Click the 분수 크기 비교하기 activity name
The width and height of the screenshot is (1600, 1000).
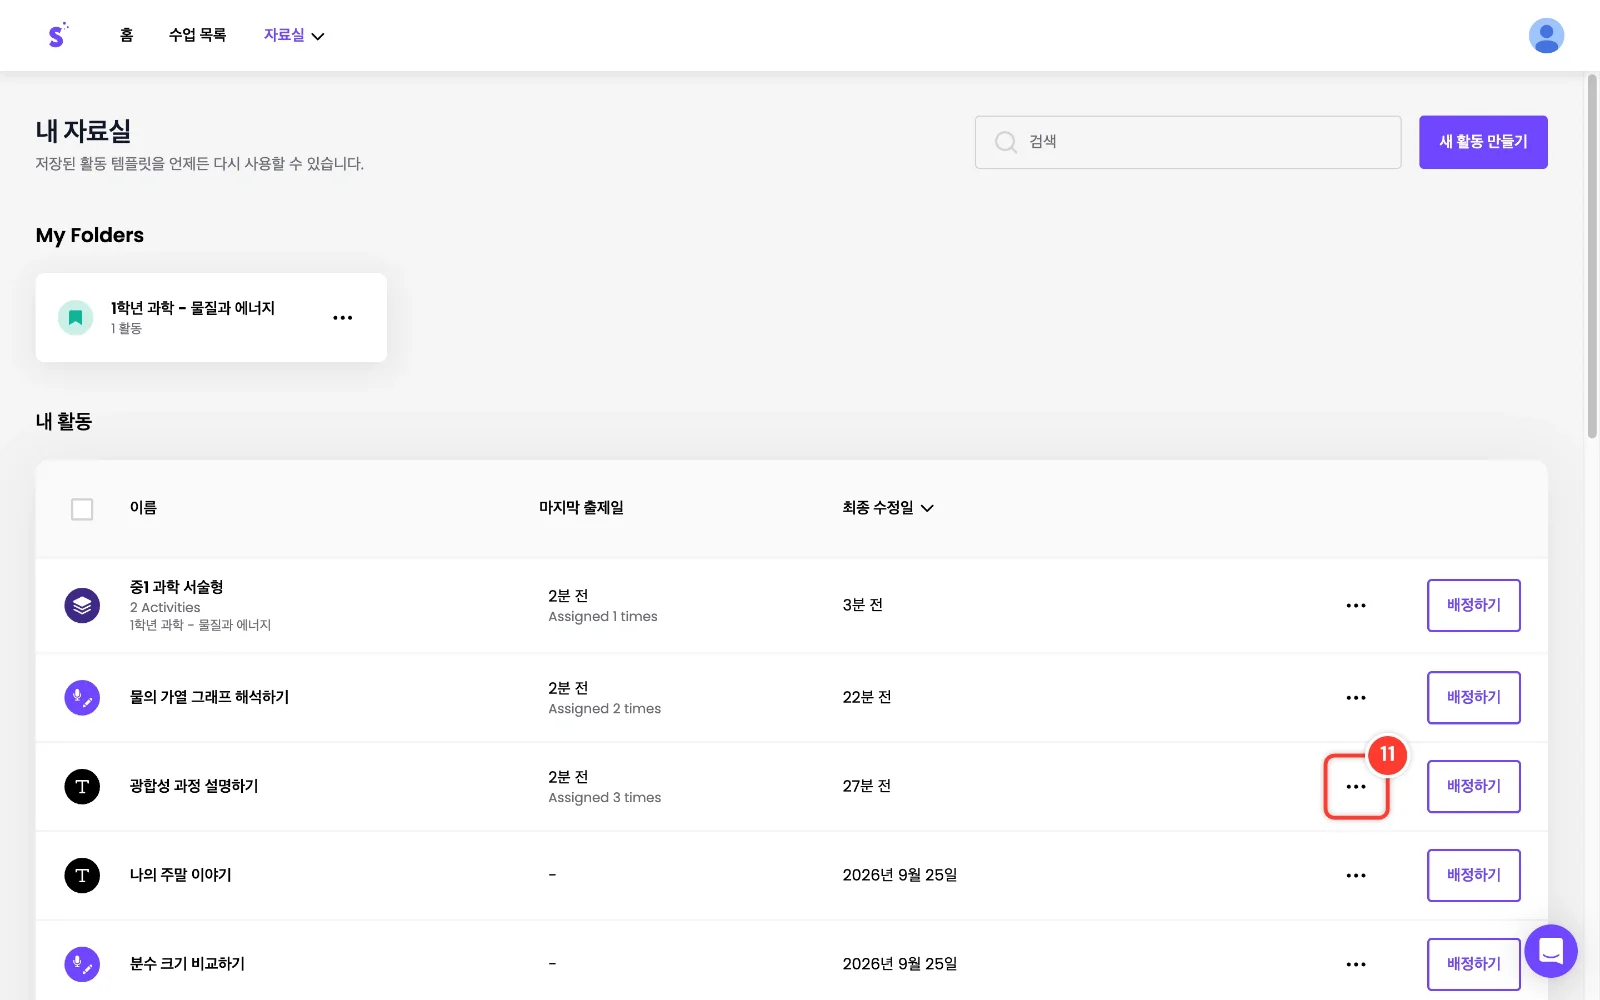tap(187, 964)
